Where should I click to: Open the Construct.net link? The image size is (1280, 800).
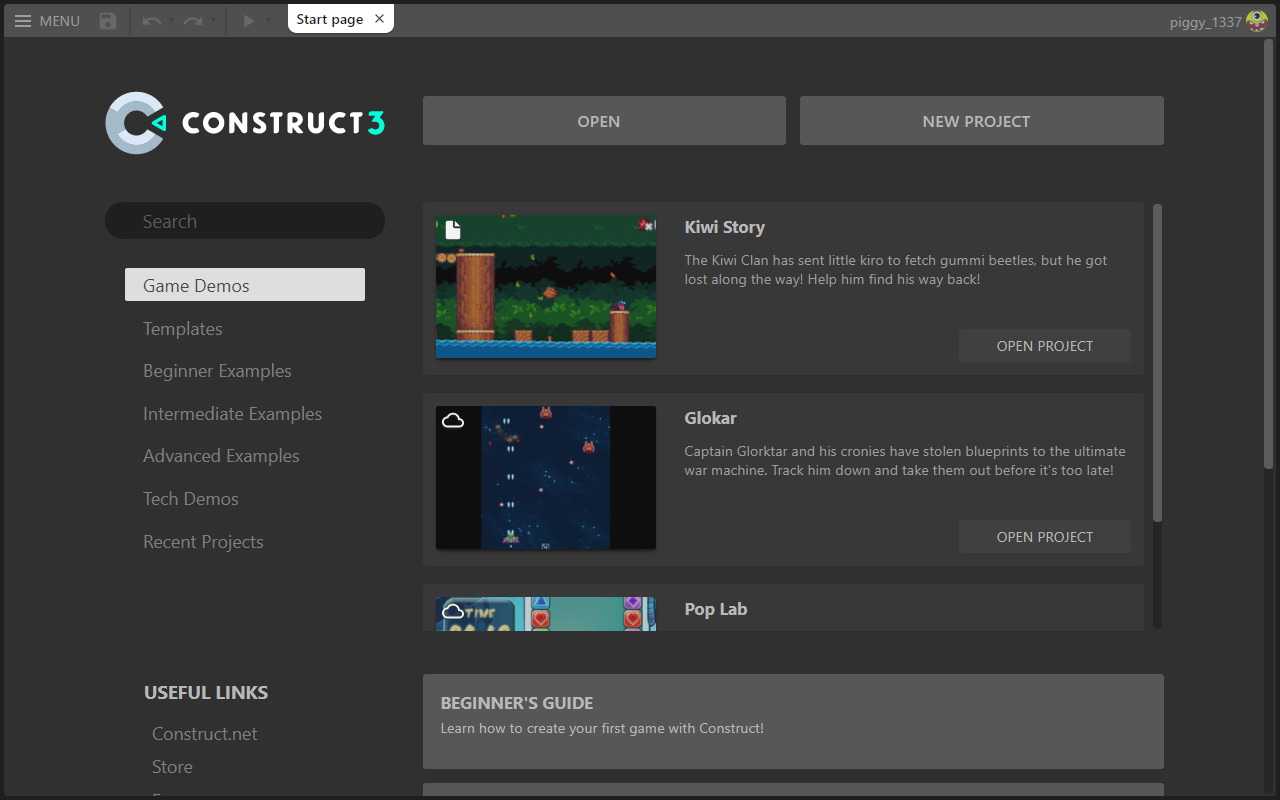[205, 733]
